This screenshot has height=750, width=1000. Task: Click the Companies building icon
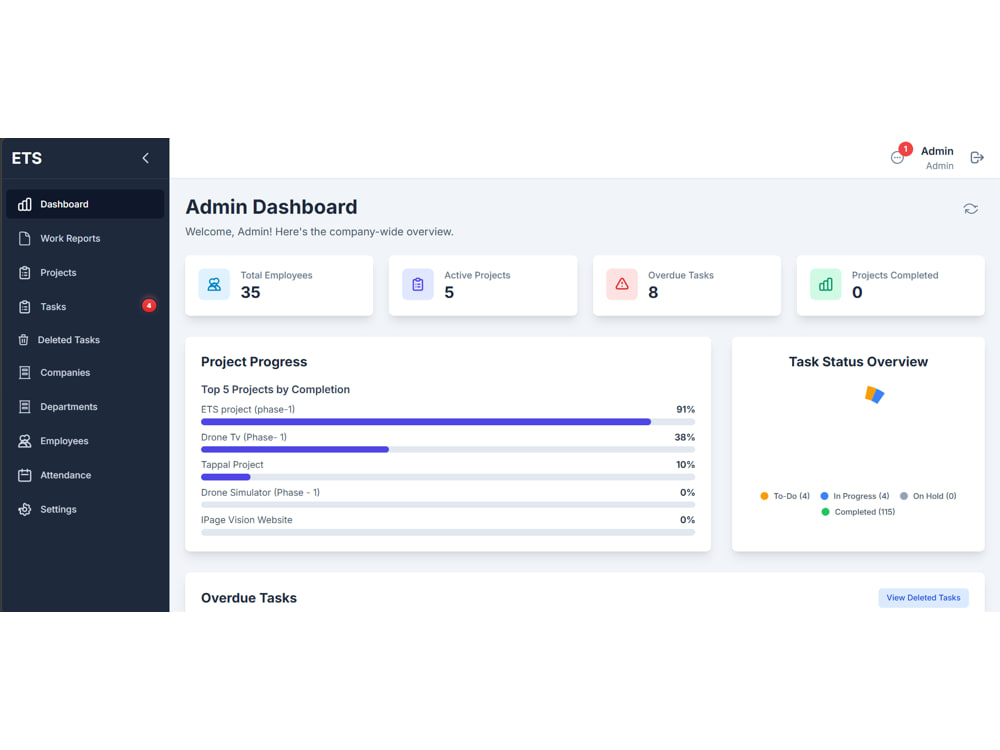coord(24,372)
